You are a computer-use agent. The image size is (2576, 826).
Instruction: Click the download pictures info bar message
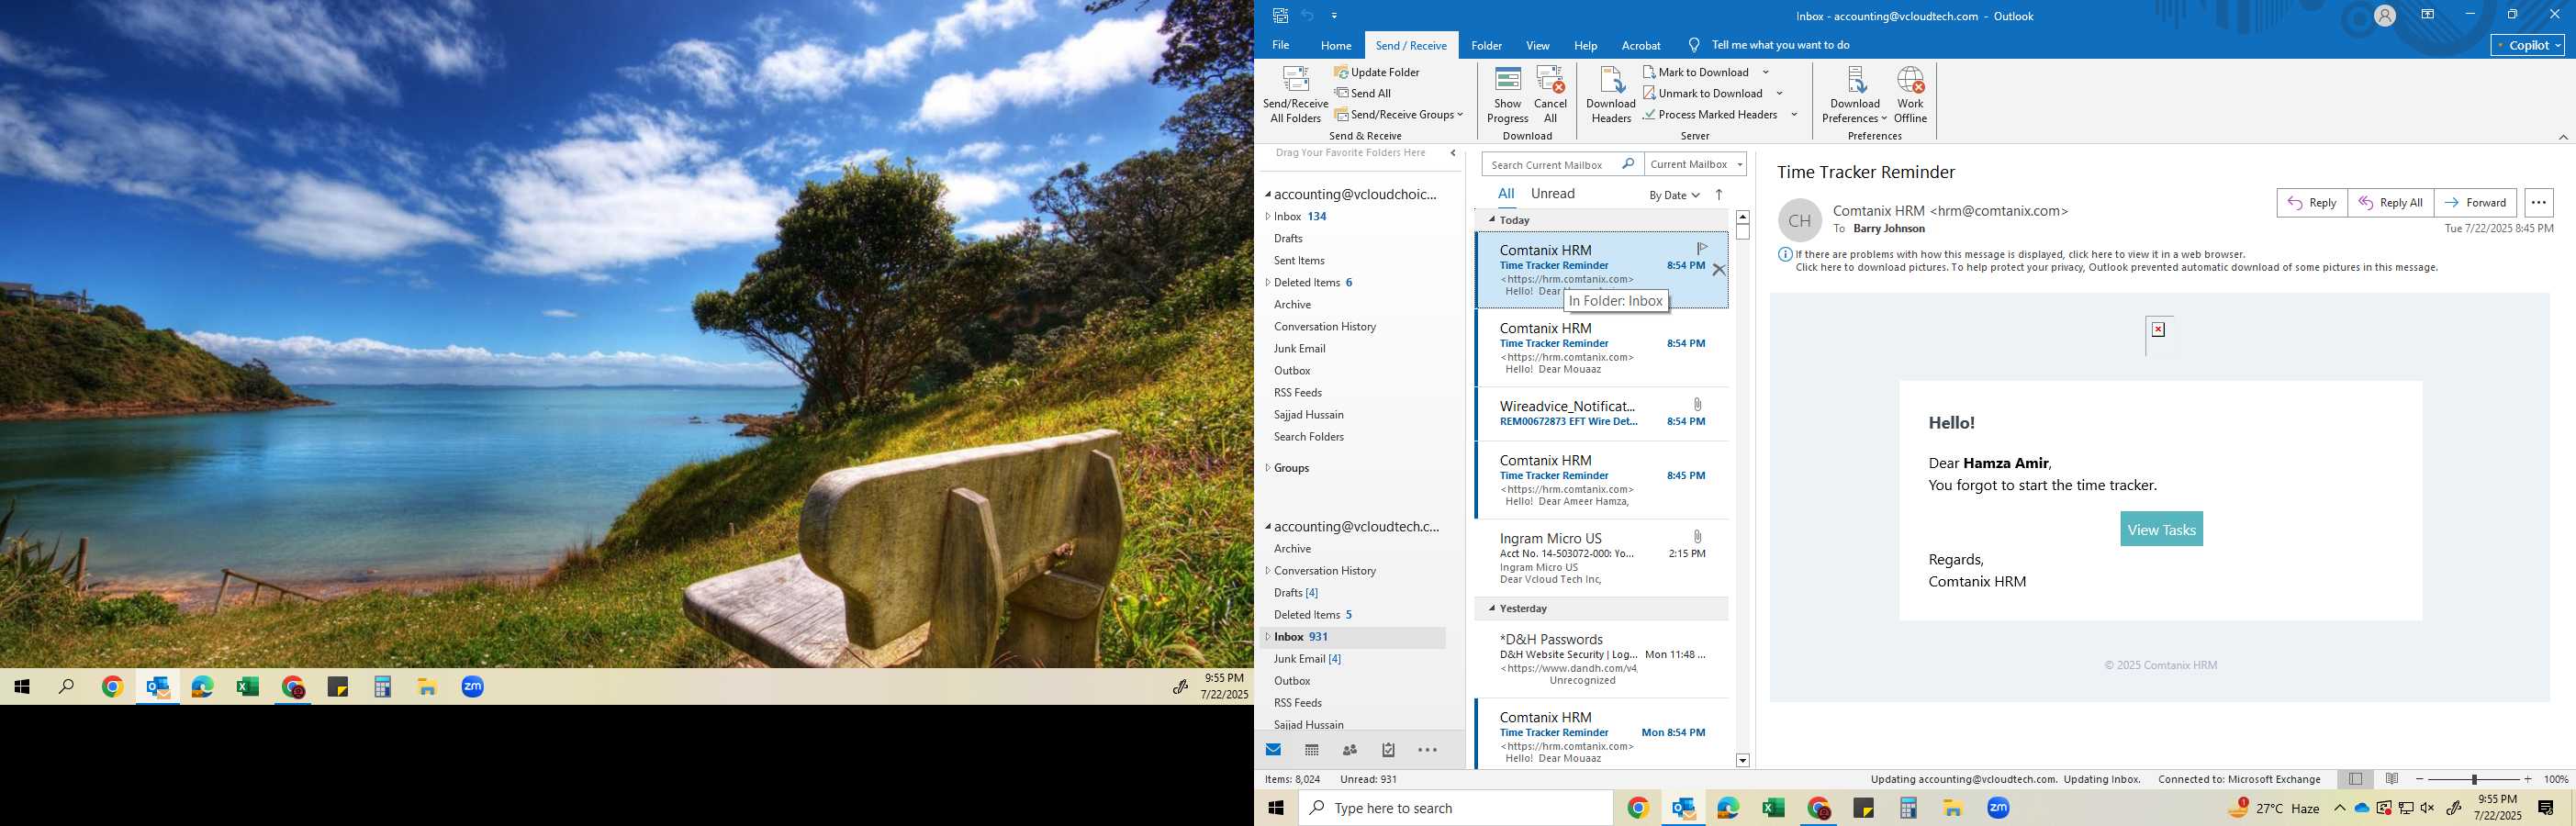click(2116, 267)
